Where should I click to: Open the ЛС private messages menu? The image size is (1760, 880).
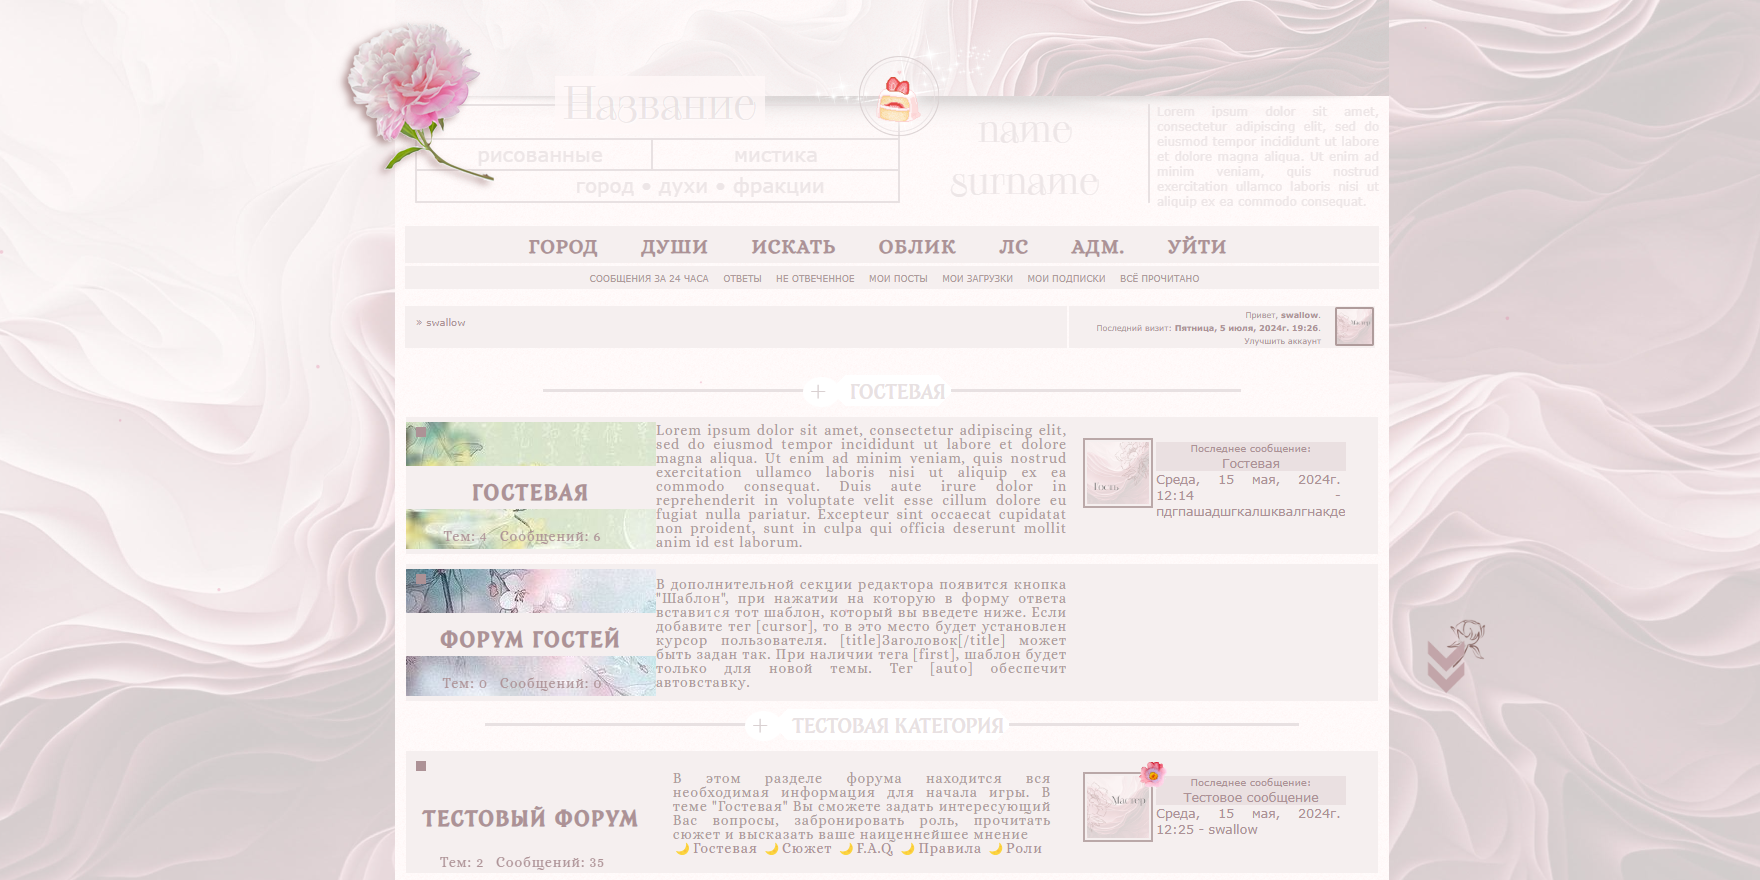pos(1014,247)
